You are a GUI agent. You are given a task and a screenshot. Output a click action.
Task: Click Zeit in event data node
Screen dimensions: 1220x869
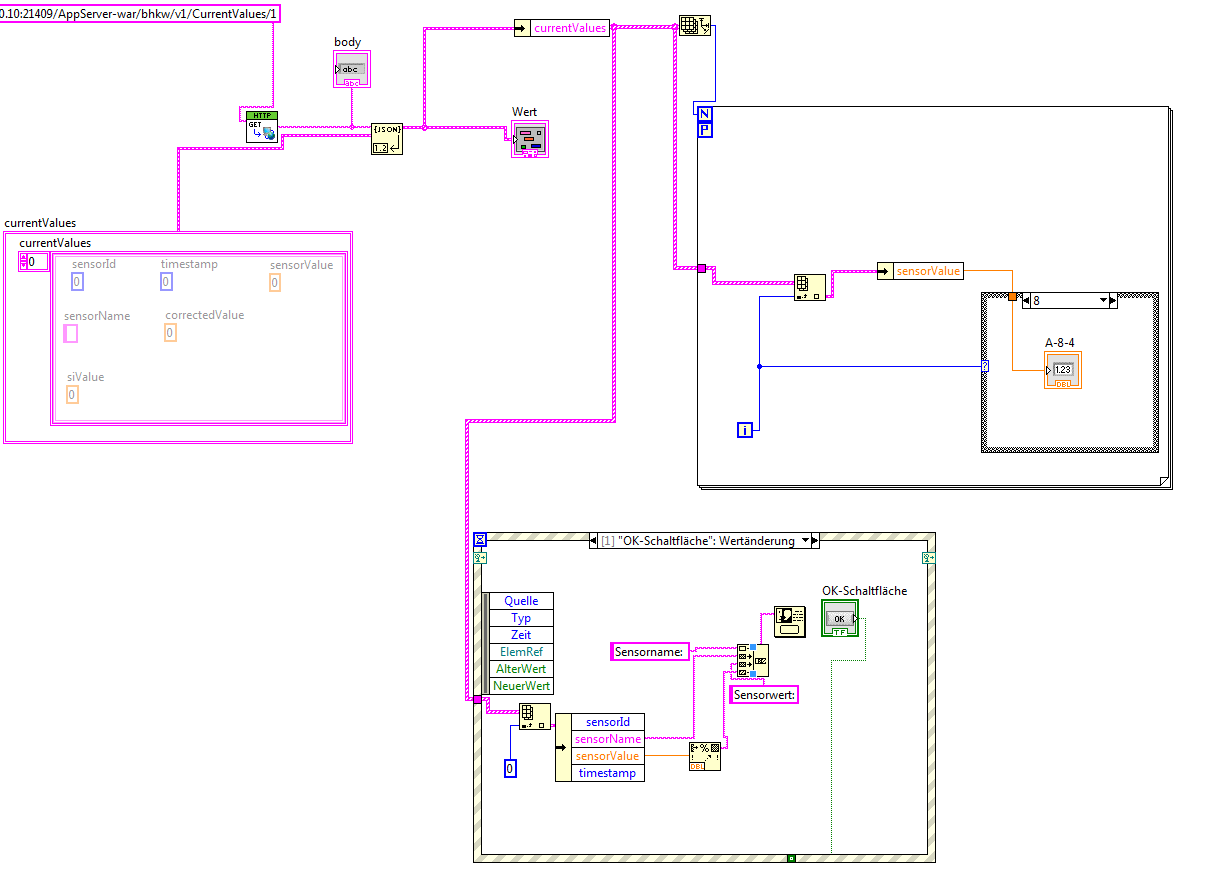click(x=521, y=635)
